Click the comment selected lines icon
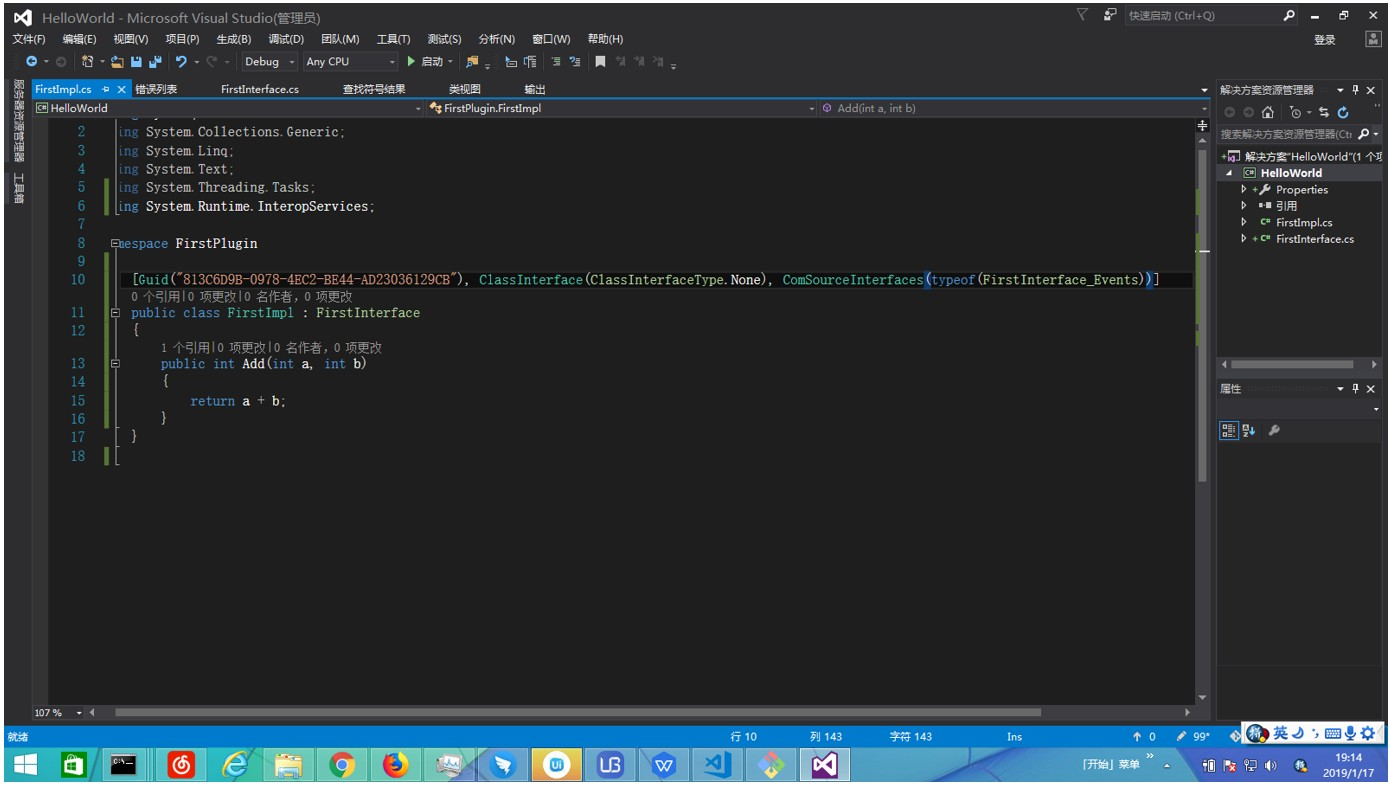Viewport: 1390px width, 785px height. (556, 62)
